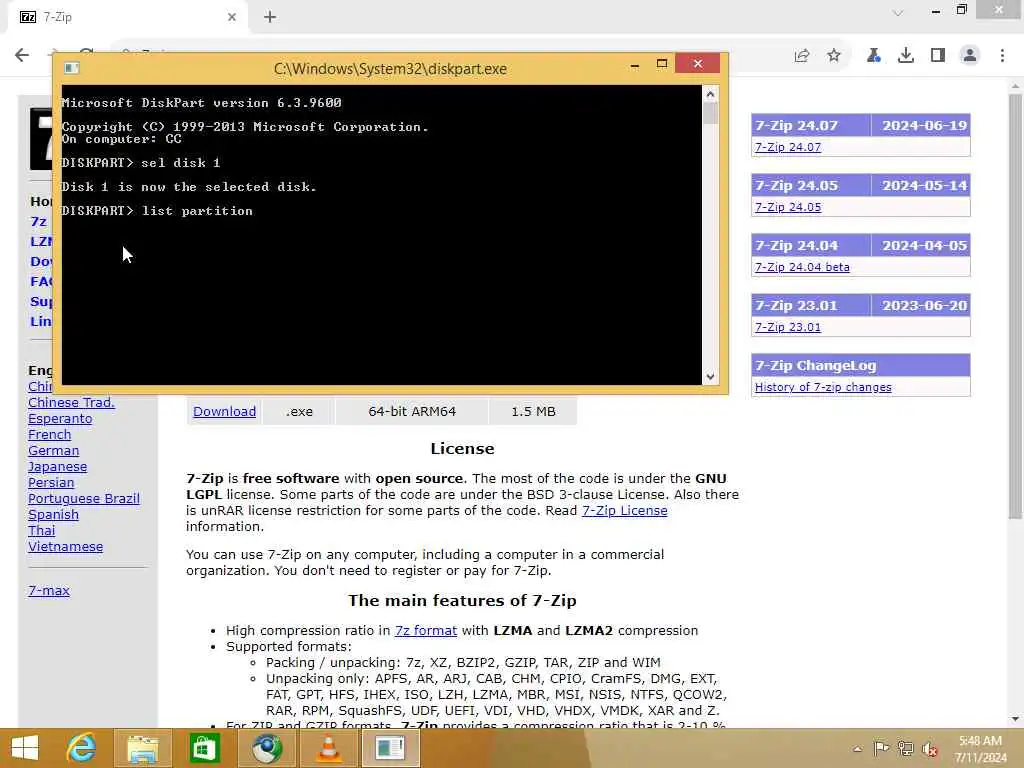Open the browser labs flask icon

(x=873, y=56)
